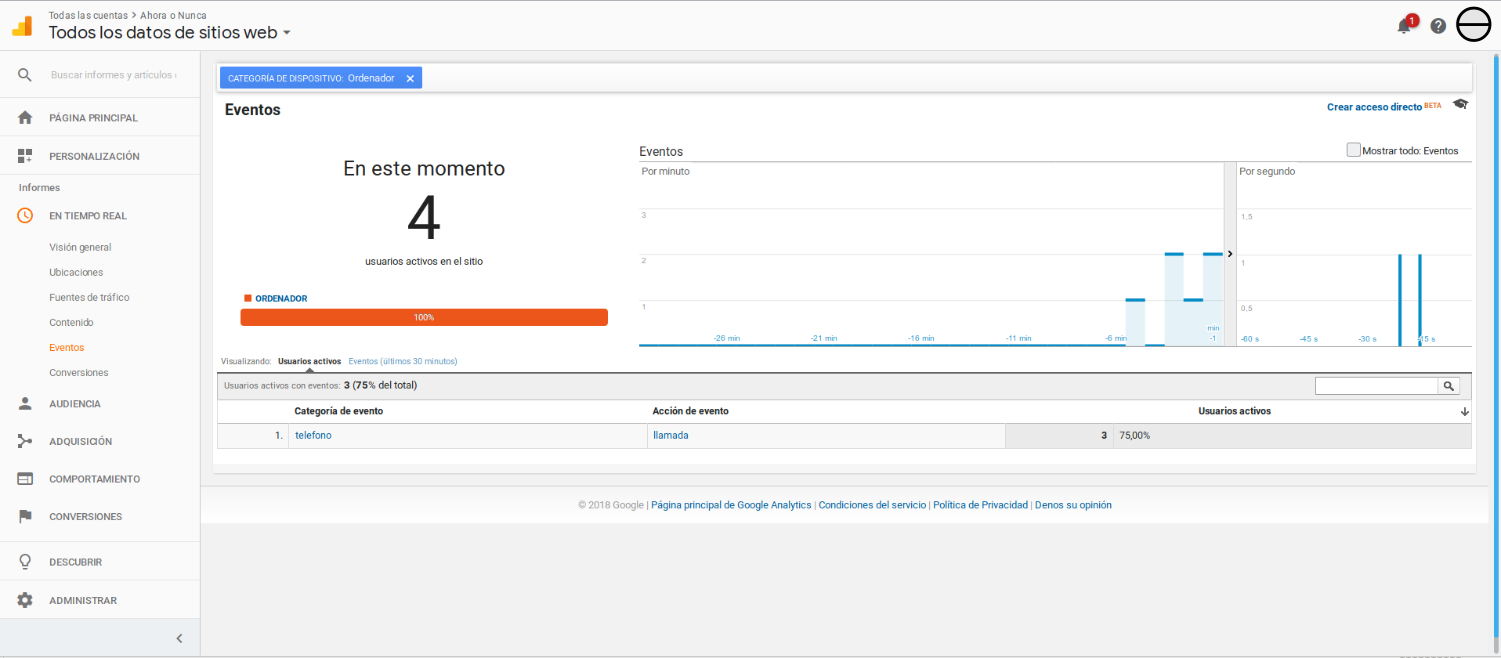1501x658 pixels.
Task: Enable the Mostrar todo: Eventos checkbox
Action: [x=1354, y=151]
